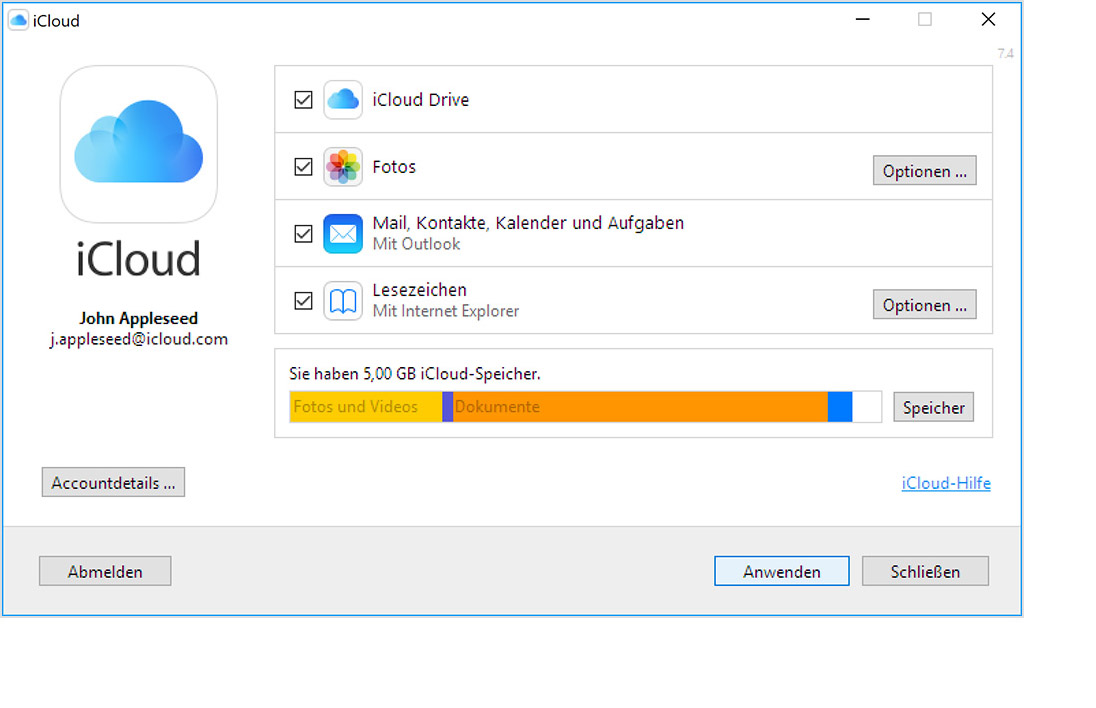Click the iCloud title bar icon
This screenshot has height=708, width=1096.
tap(18, 20)
